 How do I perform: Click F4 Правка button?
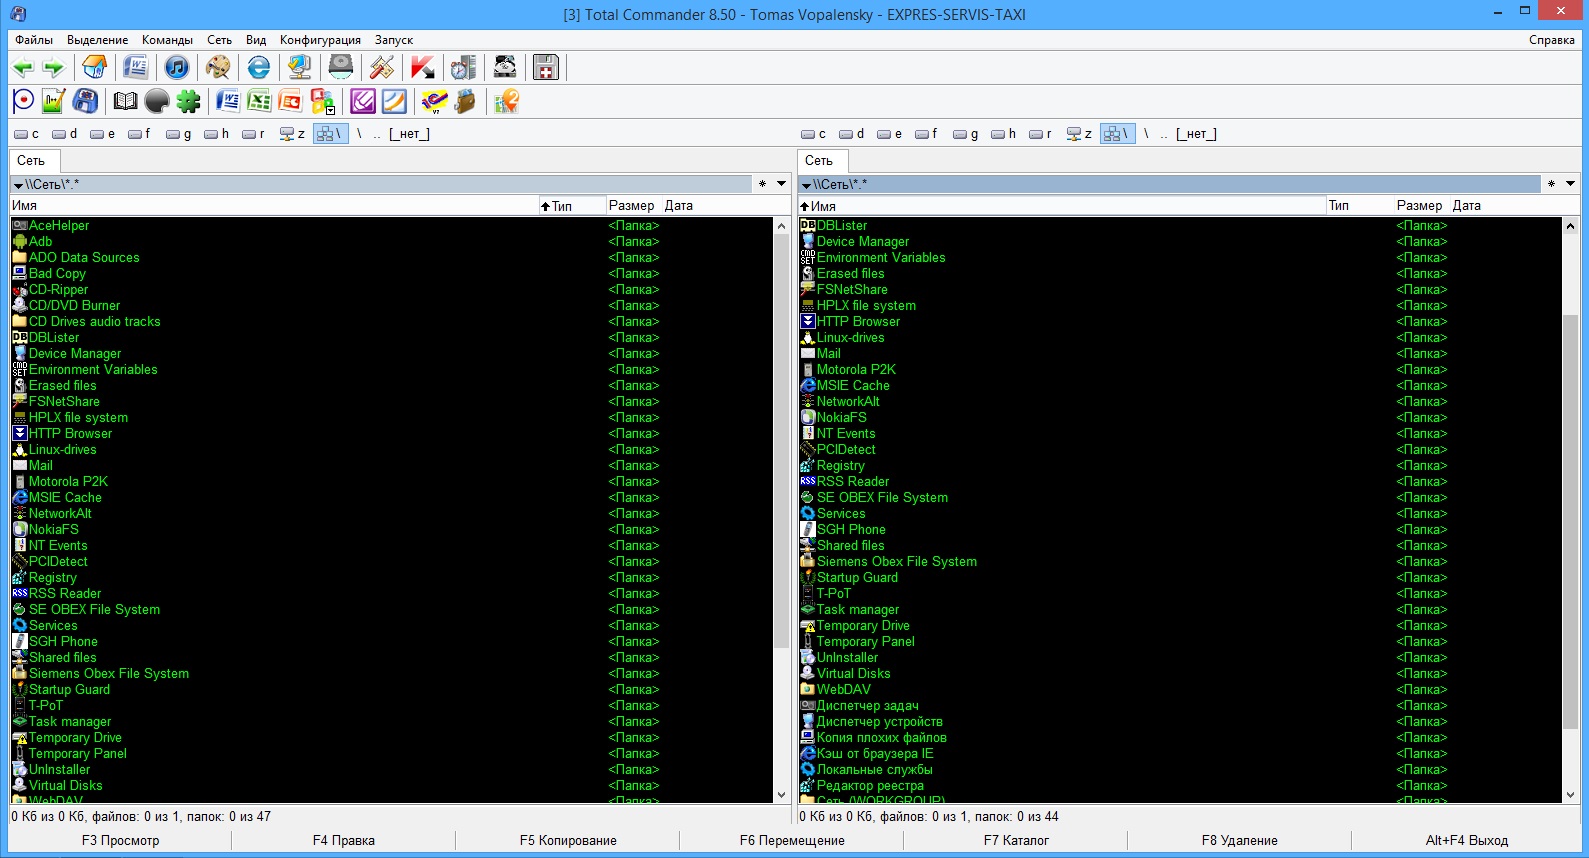click(344, 840)
